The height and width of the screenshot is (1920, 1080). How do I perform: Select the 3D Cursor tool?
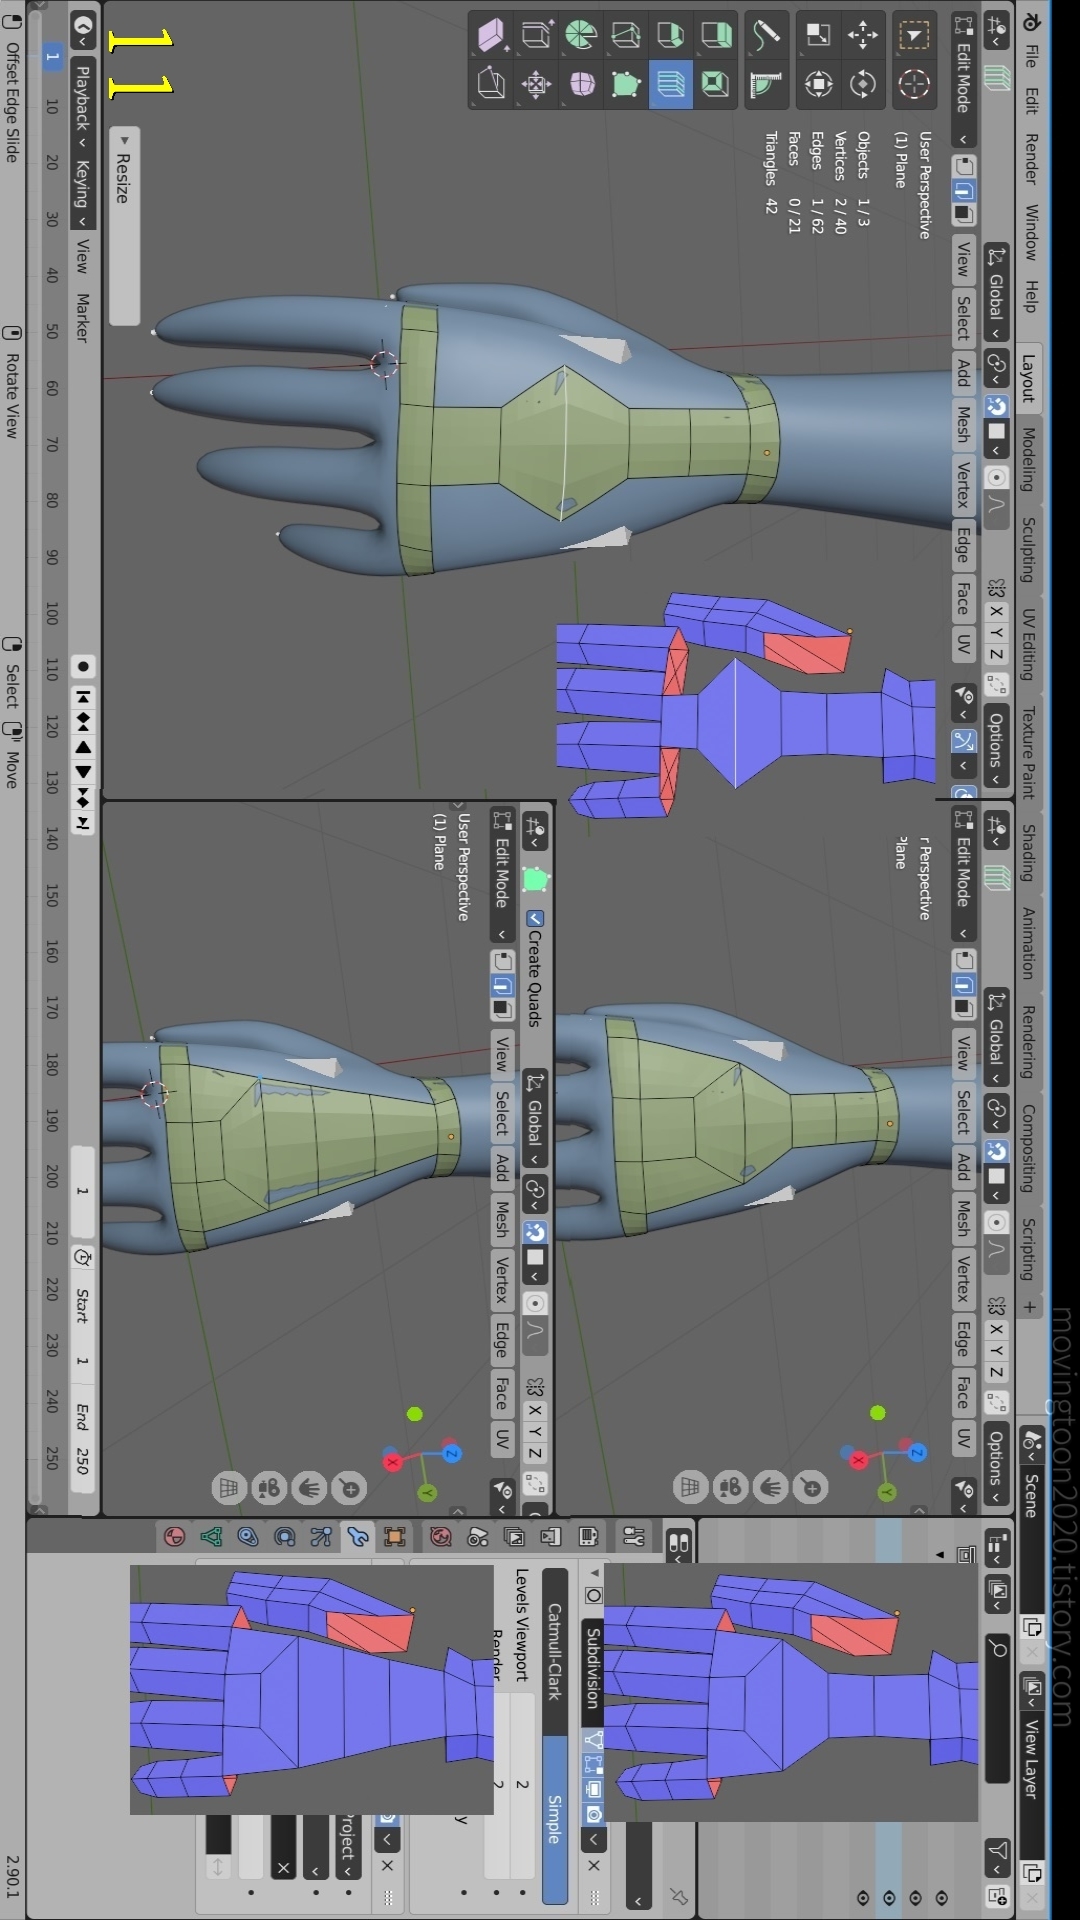tap(914, 83)
